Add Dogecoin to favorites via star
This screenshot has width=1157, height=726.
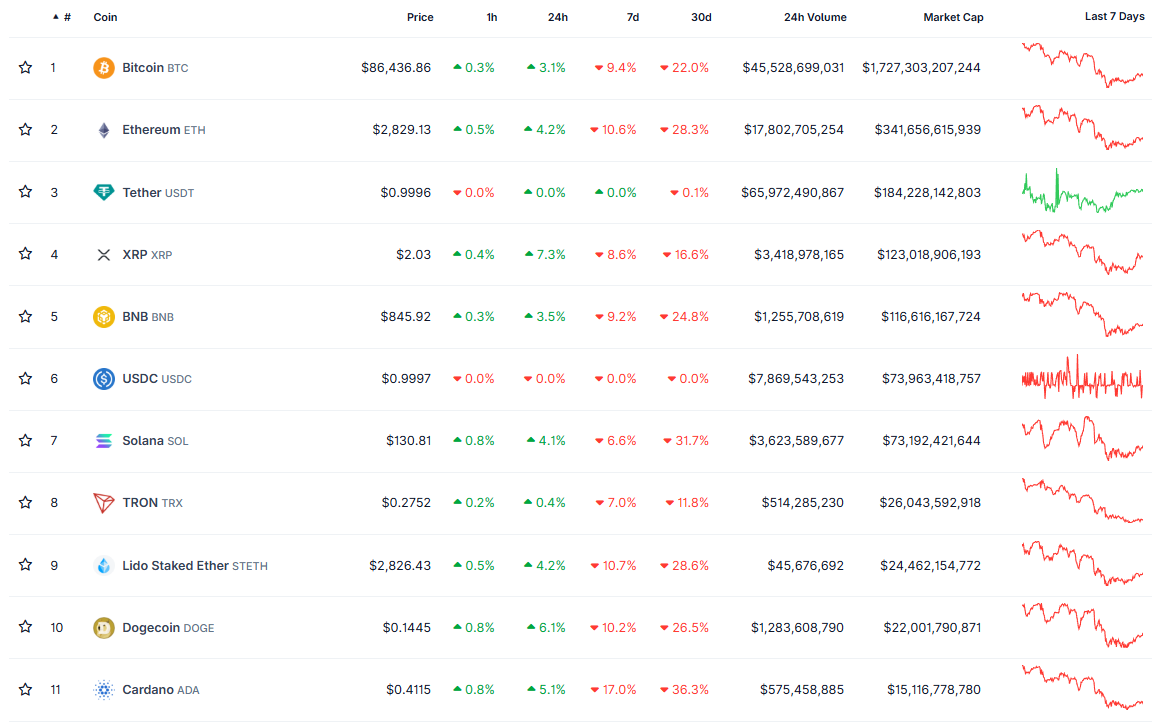(x=25, y=627)
